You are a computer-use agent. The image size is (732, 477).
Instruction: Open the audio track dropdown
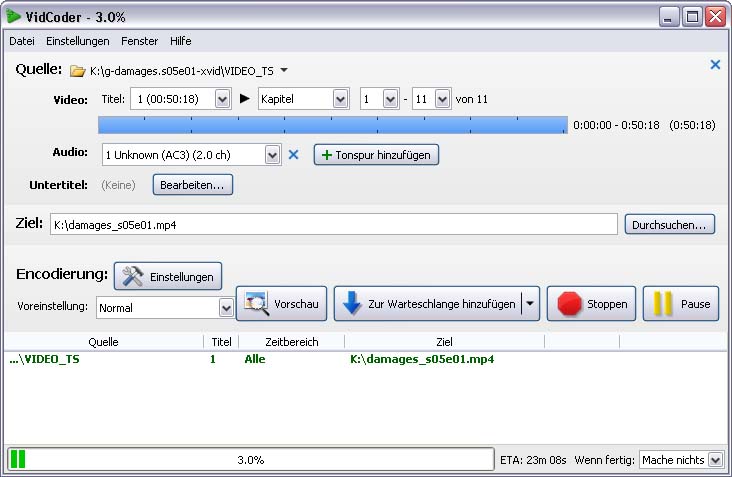(191, 155)
